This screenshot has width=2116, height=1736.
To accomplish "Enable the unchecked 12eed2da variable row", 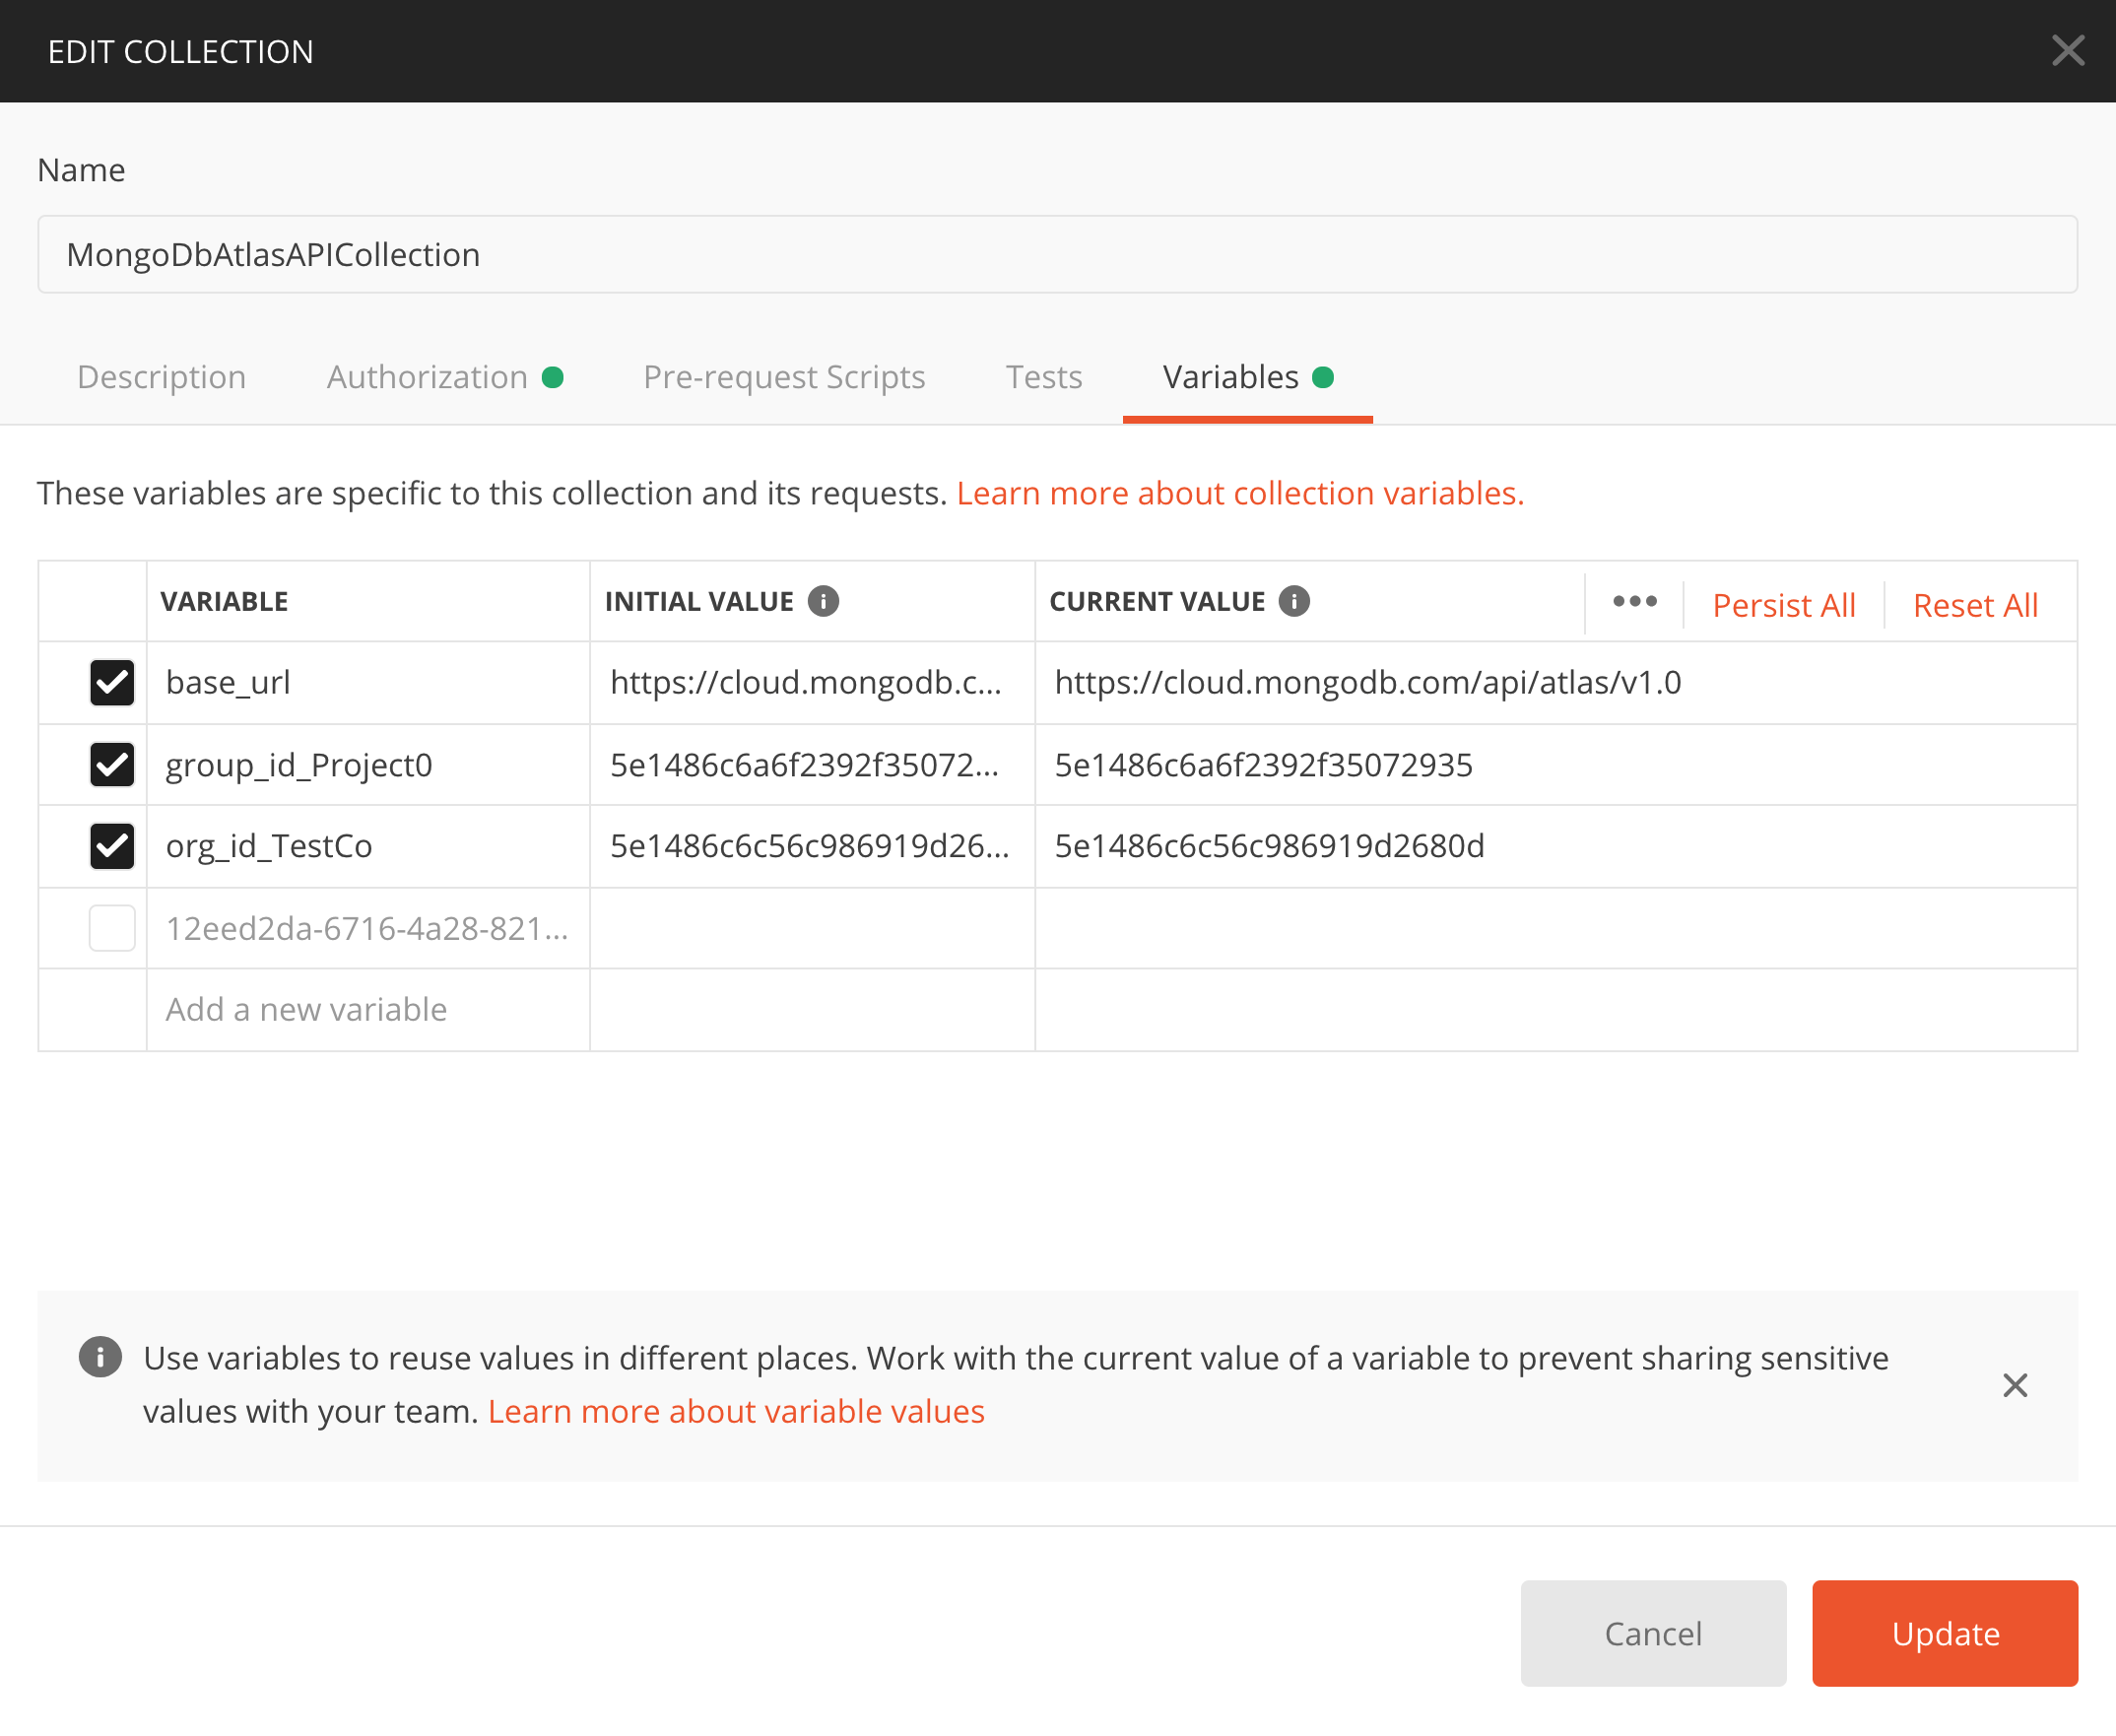I will point(112,928).
